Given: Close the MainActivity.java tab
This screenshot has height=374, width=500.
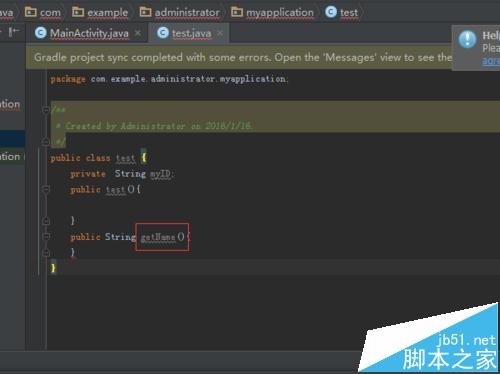Looking at the screenshot, I should pos(138,33).
